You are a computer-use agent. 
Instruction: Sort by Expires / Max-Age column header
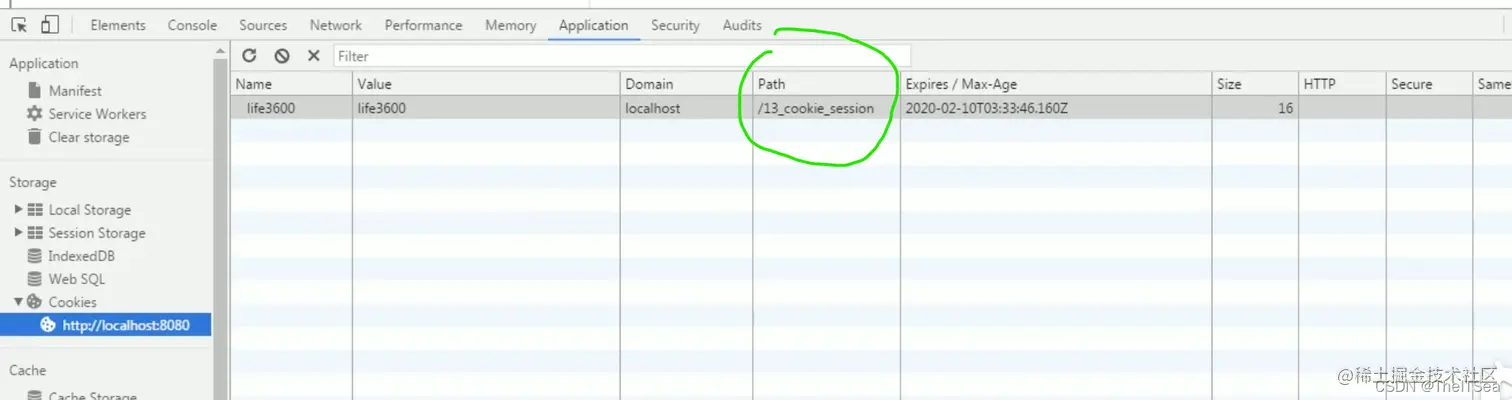click(1056, 84)
